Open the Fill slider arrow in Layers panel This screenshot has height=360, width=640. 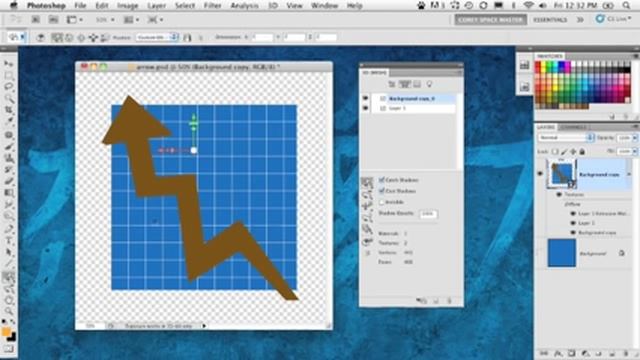click(635, 151)
